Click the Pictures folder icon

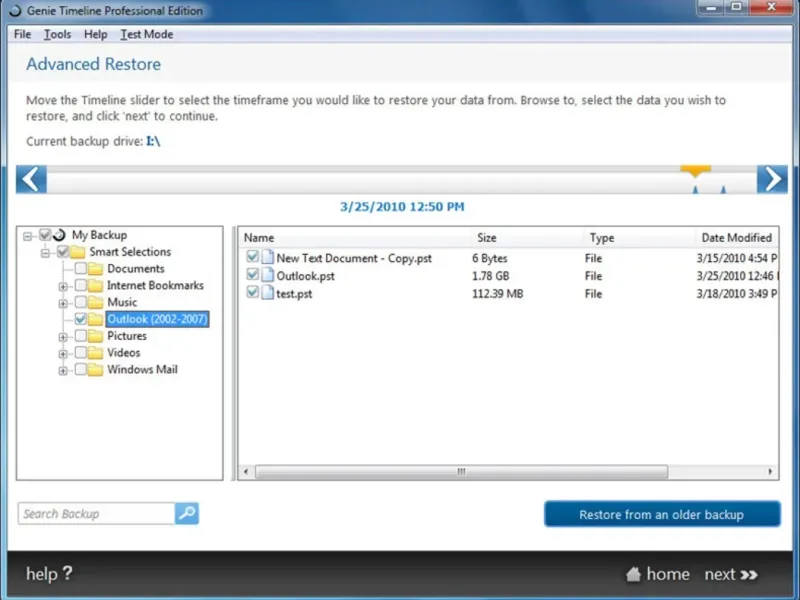[95, 336]
